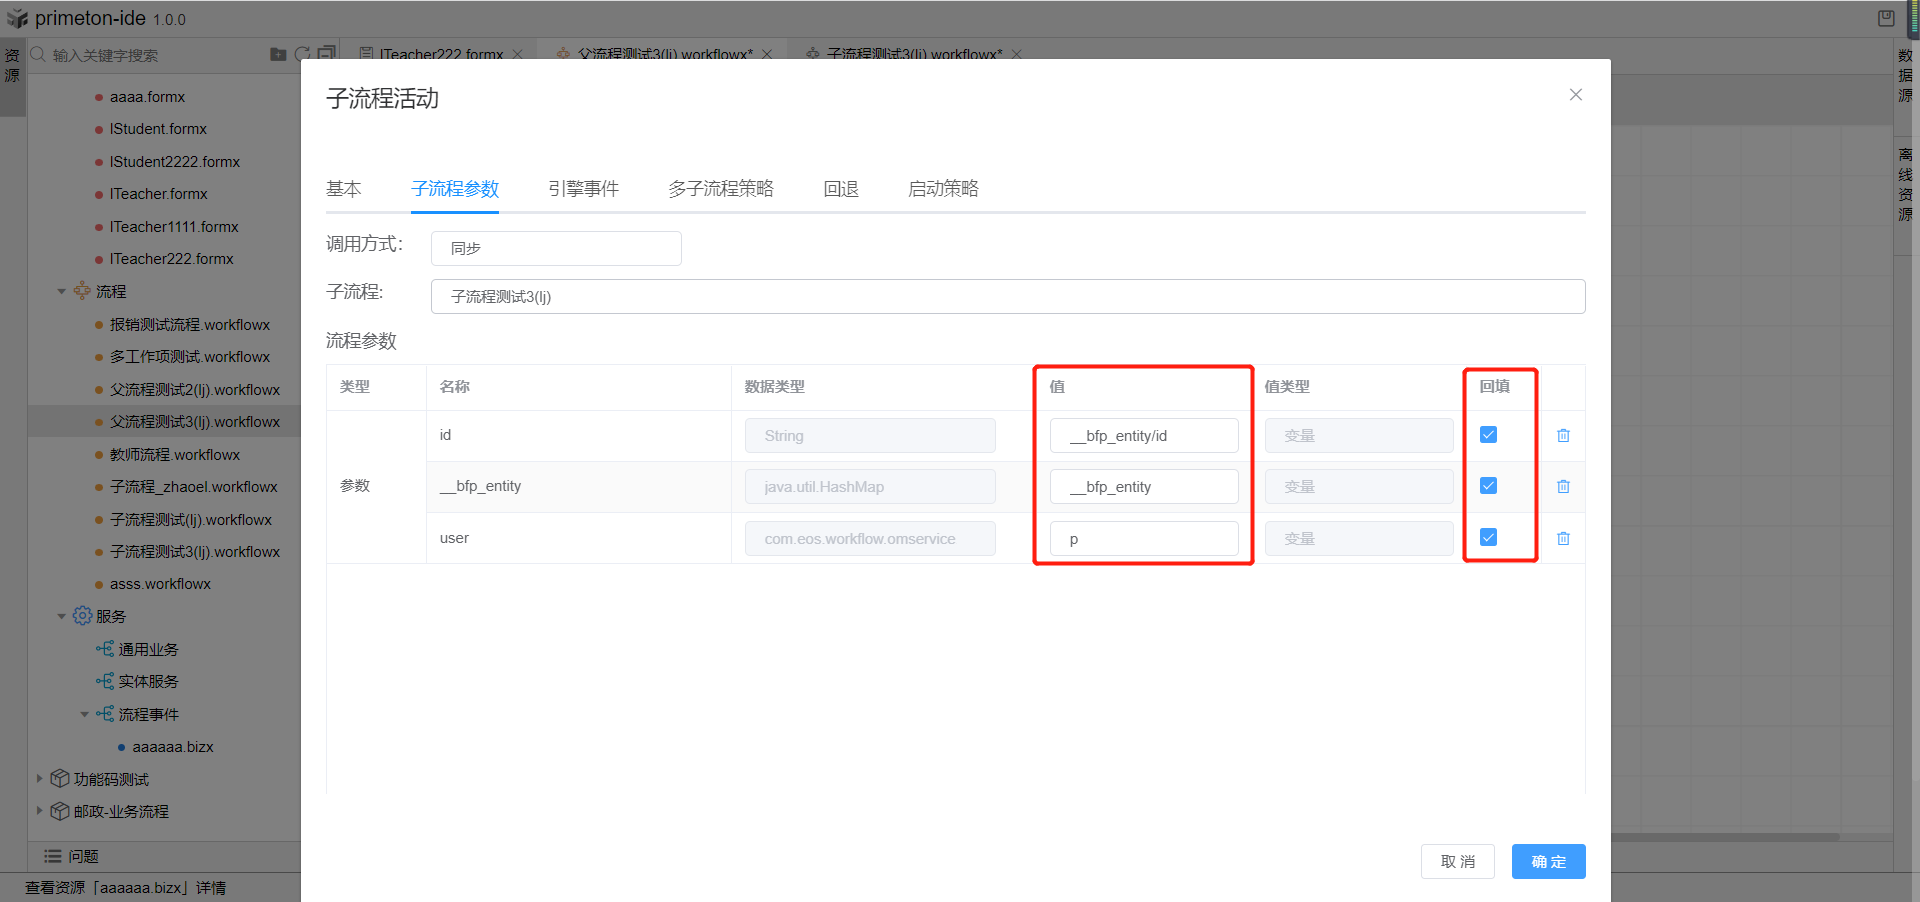
Task: Remove the user parameter with trash icon
Action: click(x=1563, y=539)
